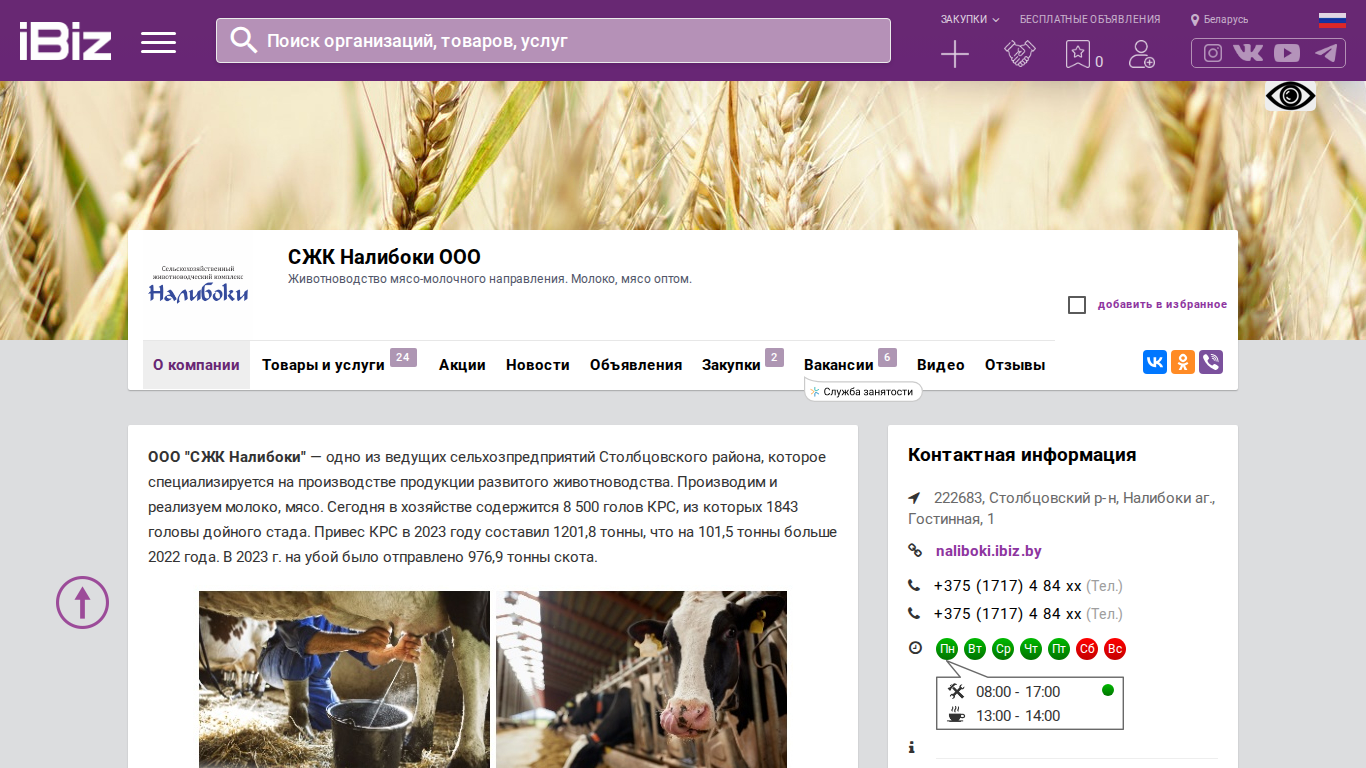Select Monday (Пн) schedule day
This screenshot has width=1366, height=768.
click(947, 649)
